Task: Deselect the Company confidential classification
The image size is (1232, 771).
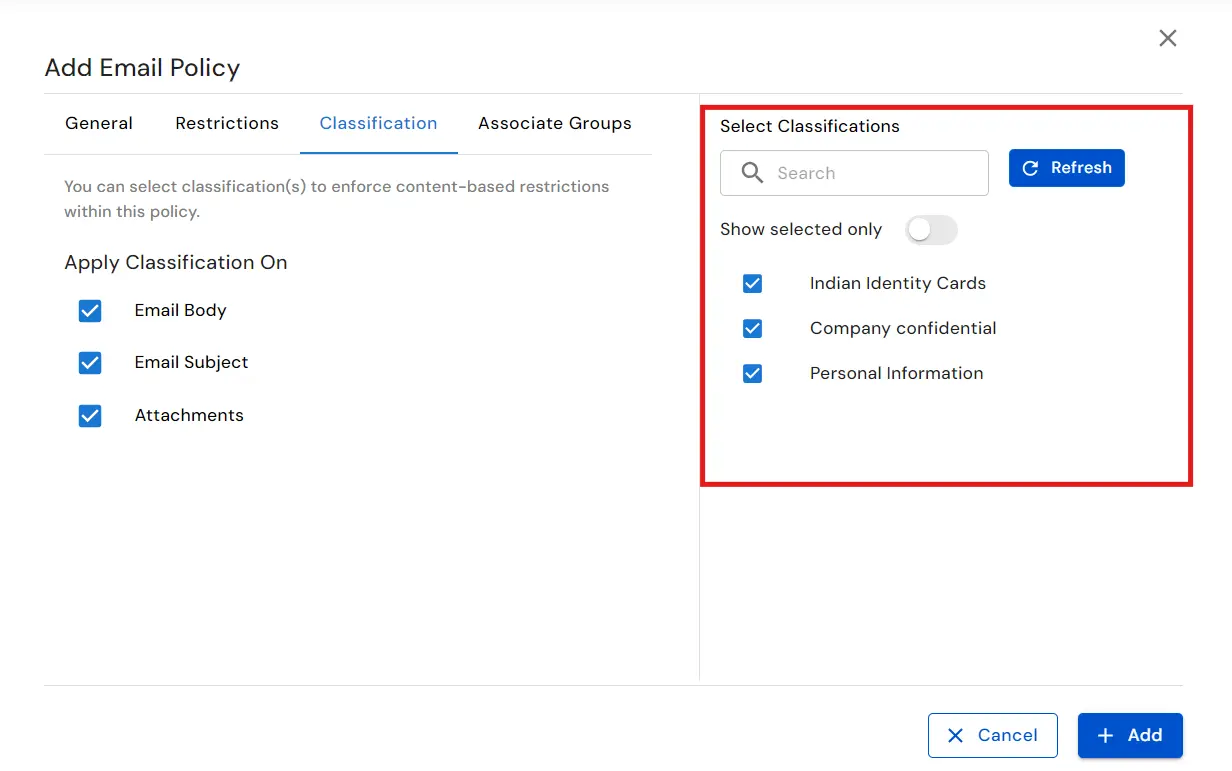Action: pyautogui.click(x=753, y=328)
